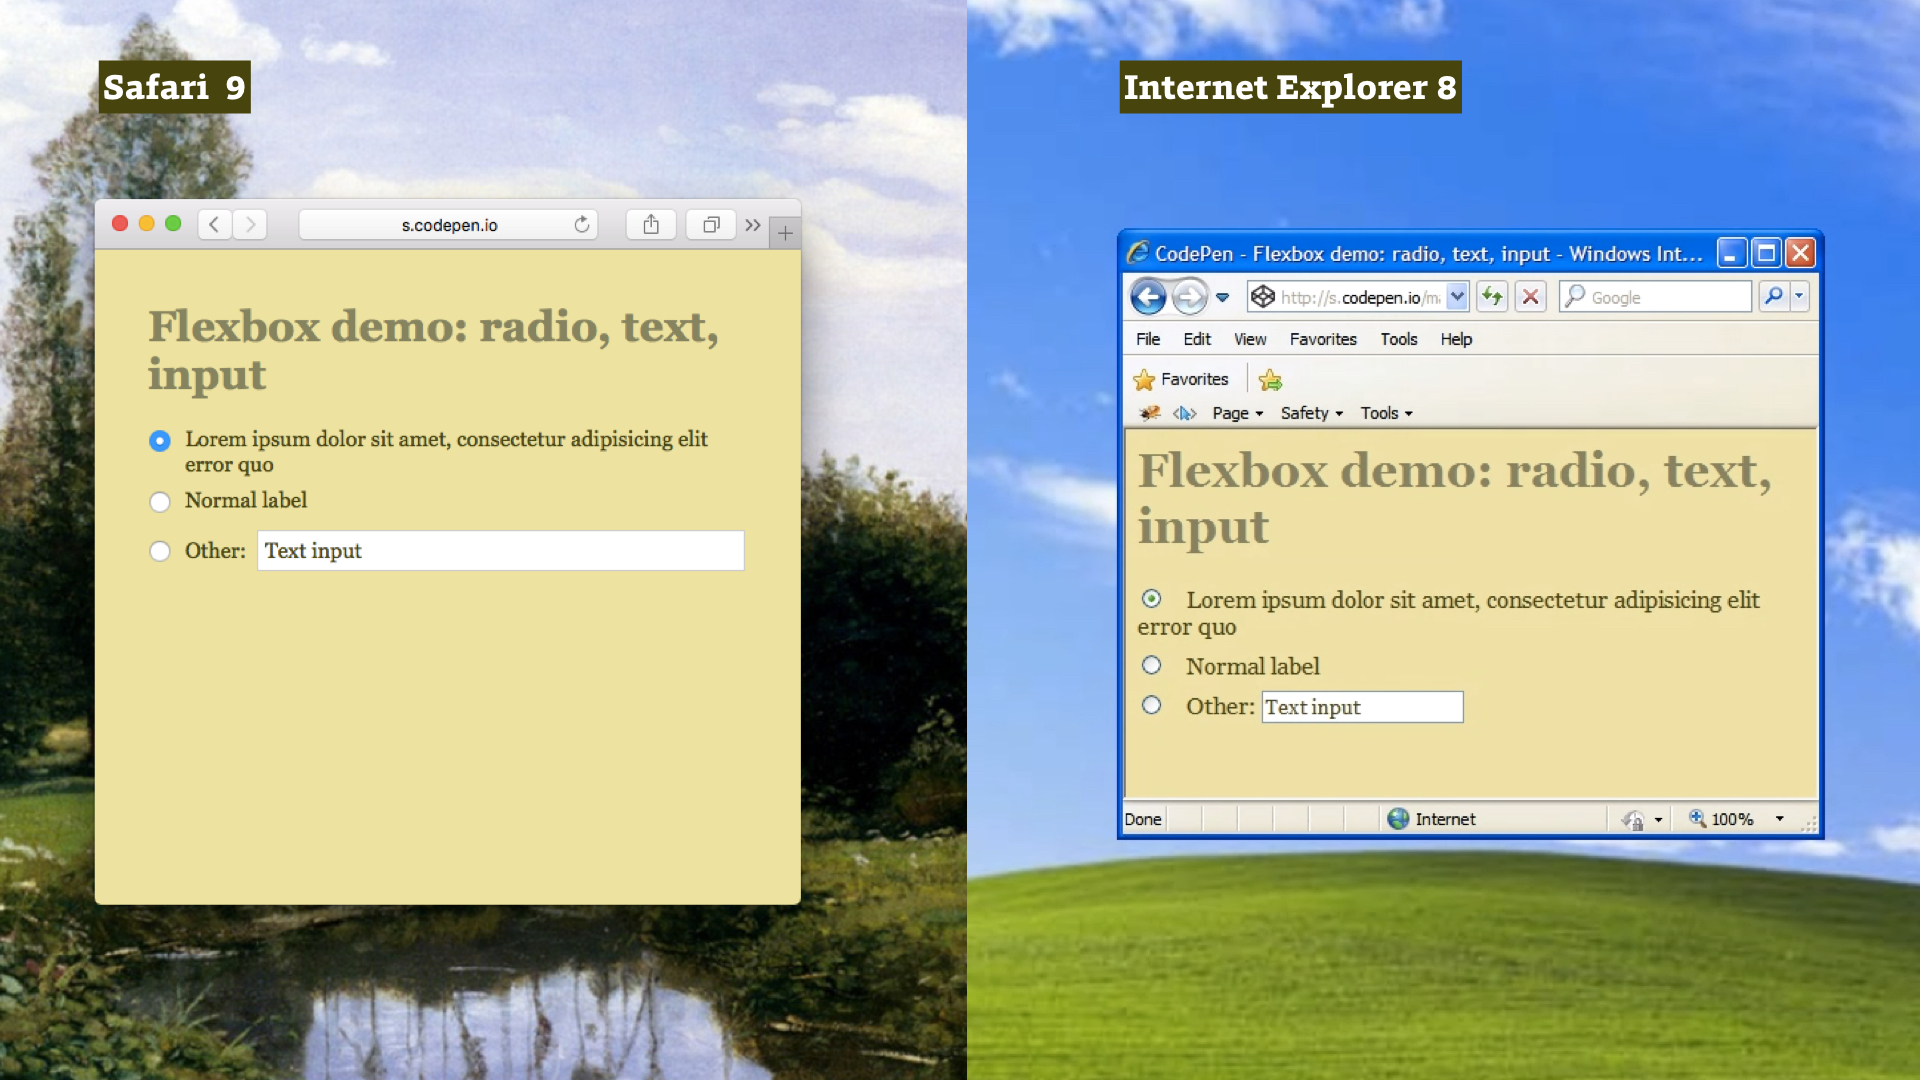The image size is (1920, 1080).
Task: Select Other radio in Safari
Action: pos(160,551)
